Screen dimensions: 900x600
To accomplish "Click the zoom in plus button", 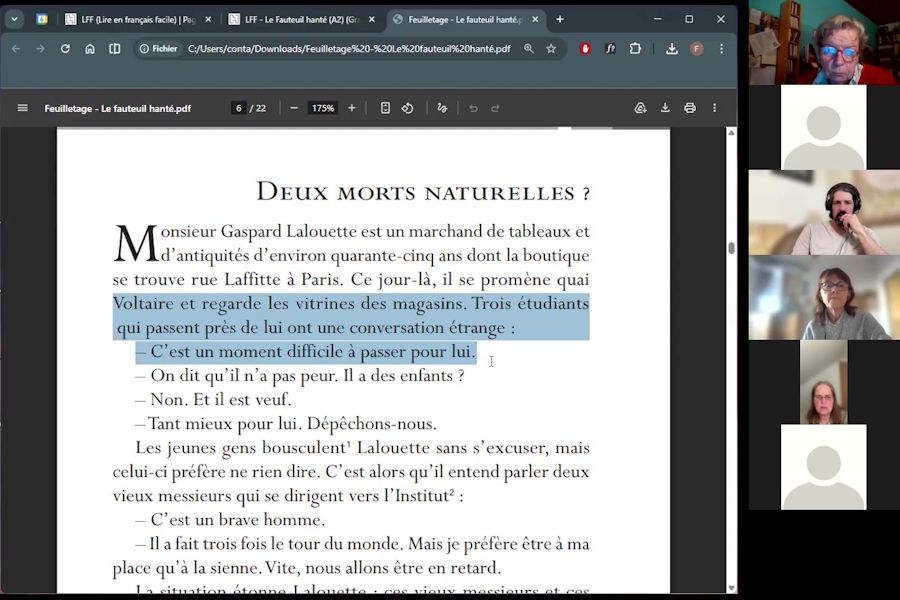I will pos(351,108).
